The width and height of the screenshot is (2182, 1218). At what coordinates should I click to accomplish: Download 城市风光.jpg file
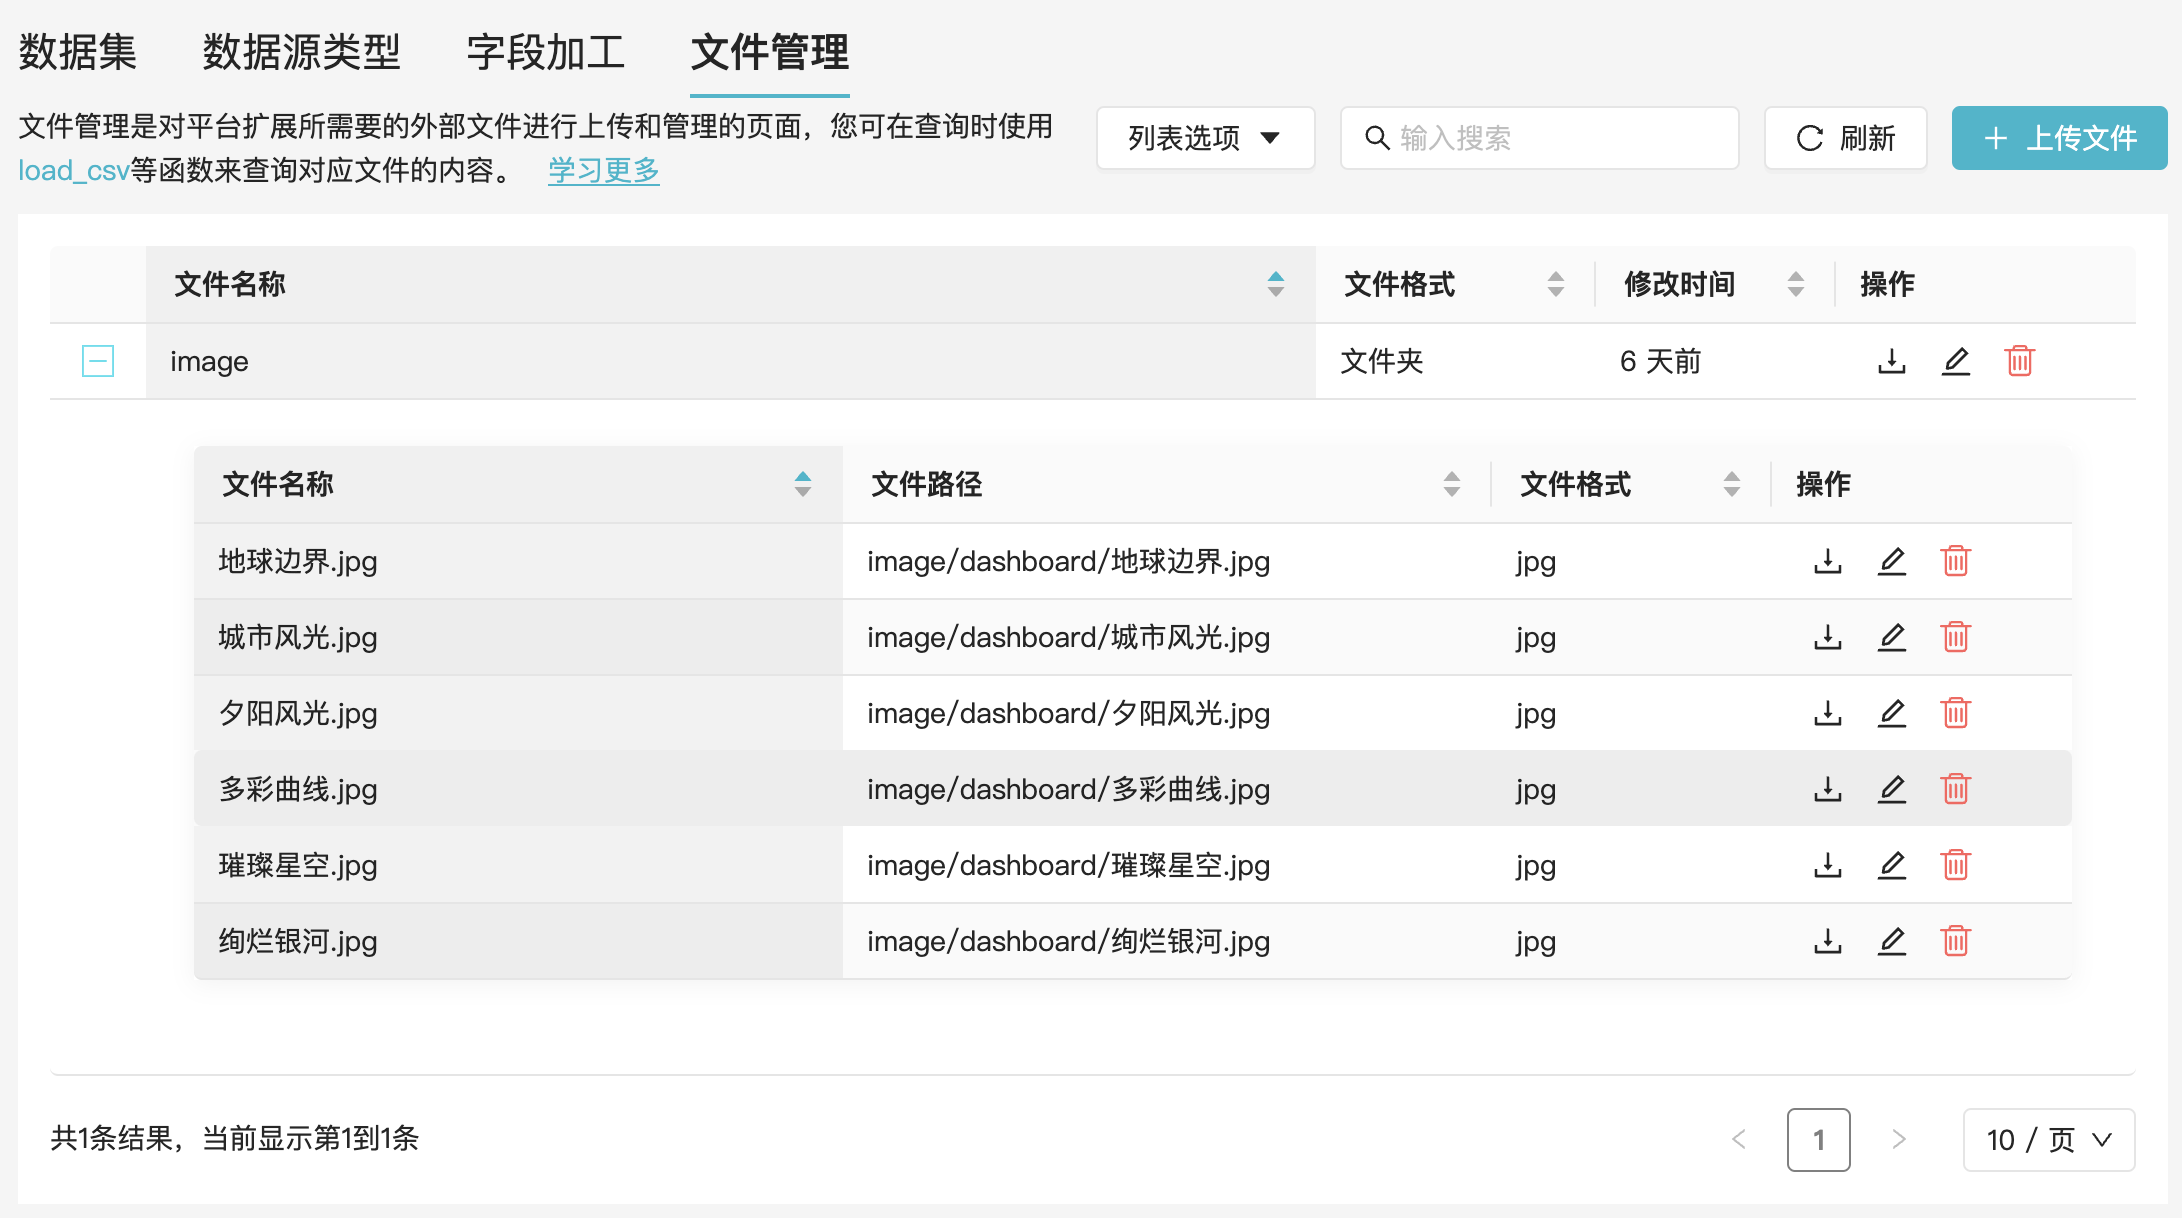pyautogui.click(x=1827, y=637)
